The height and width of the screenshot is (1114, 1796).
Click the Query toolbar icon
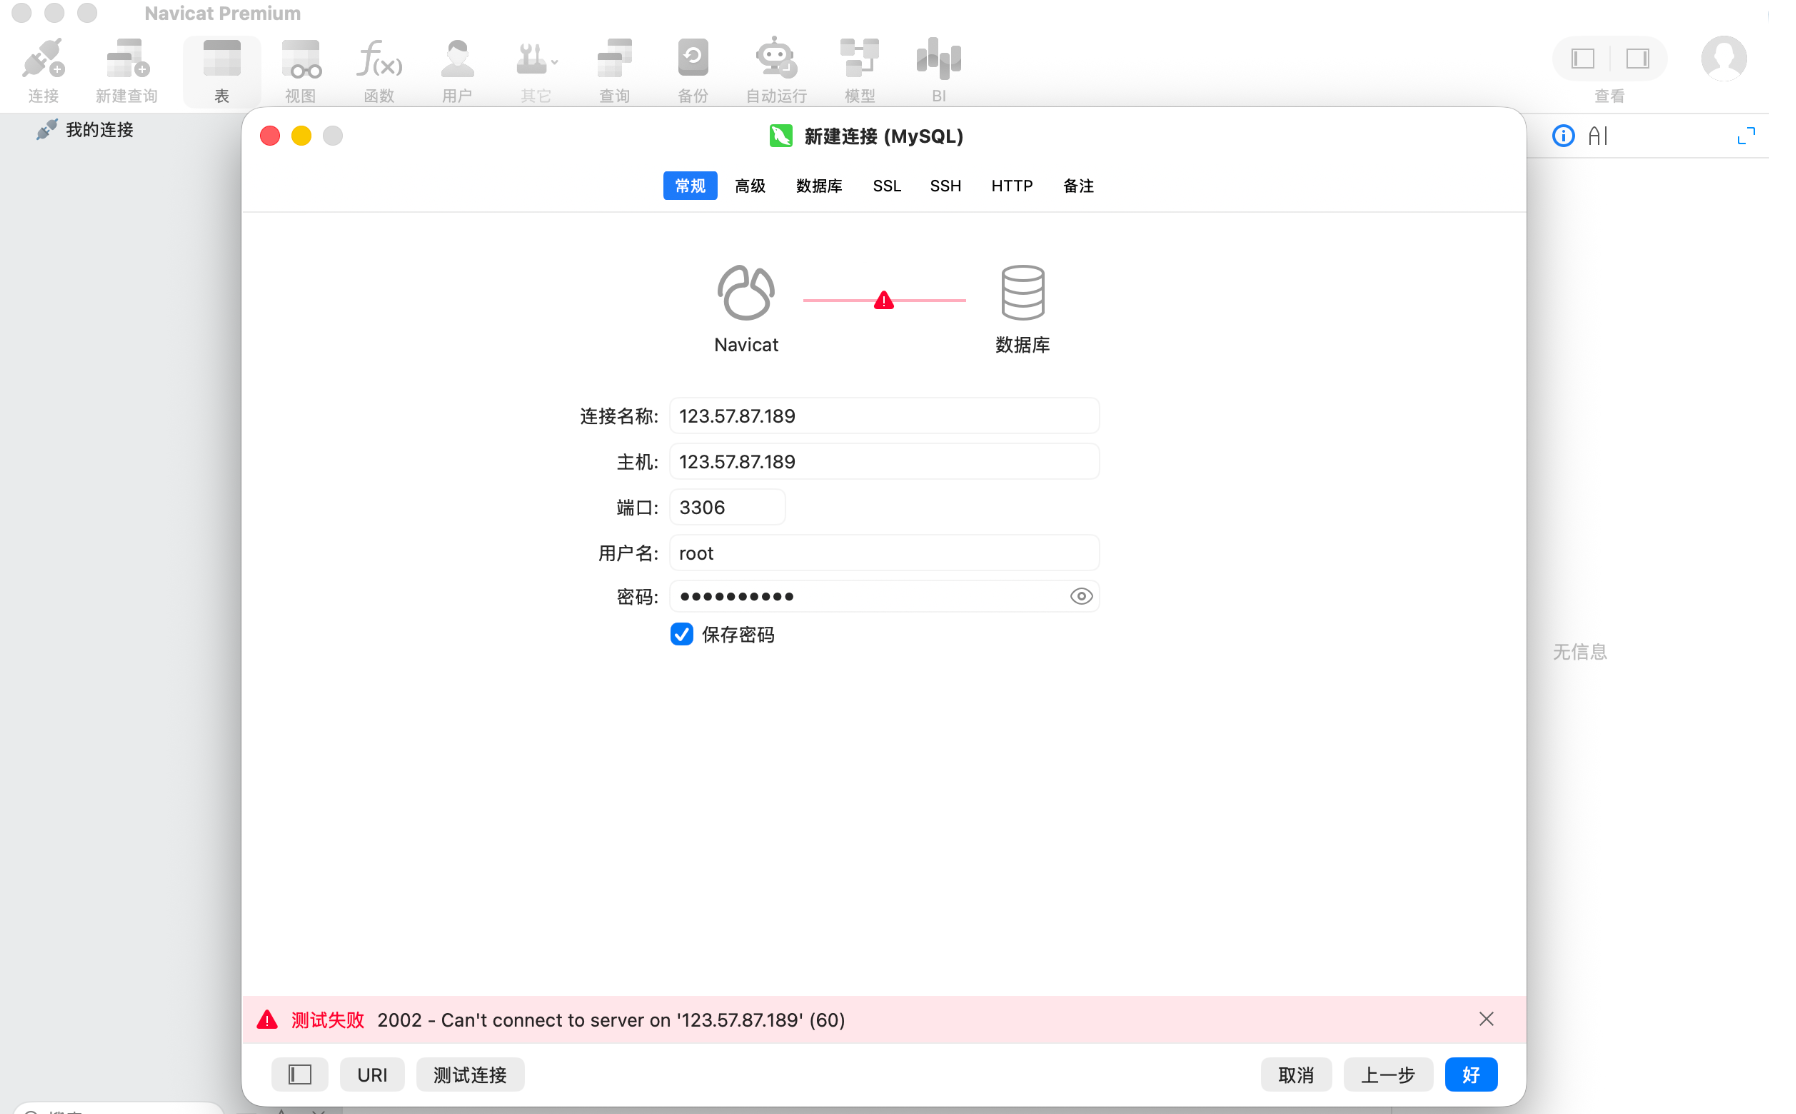coord(614,70)
